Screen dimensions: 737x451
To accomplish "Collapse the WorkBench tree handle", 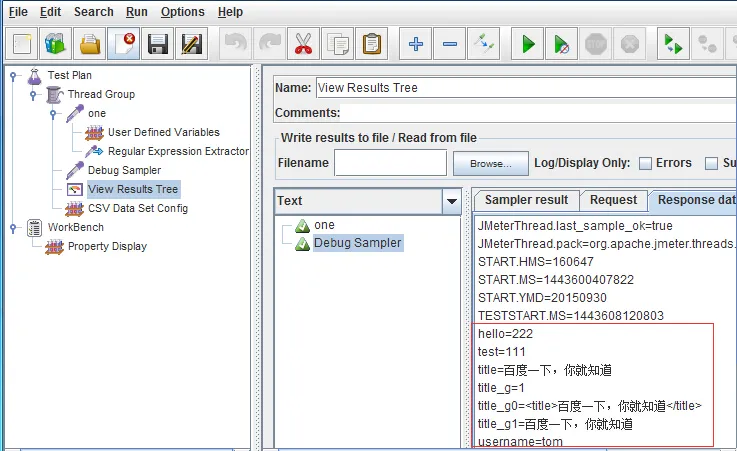I will pos(13,228).
